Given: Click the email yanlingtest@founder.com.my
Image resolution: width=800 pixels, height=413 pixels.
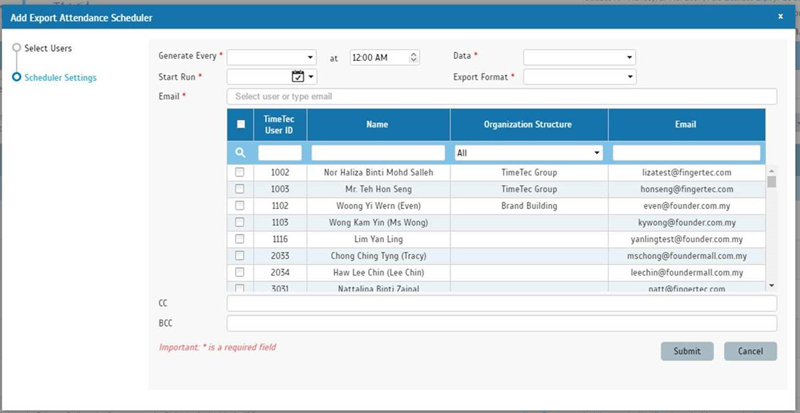Looking at the screenshot, I should tap(687, 239).
